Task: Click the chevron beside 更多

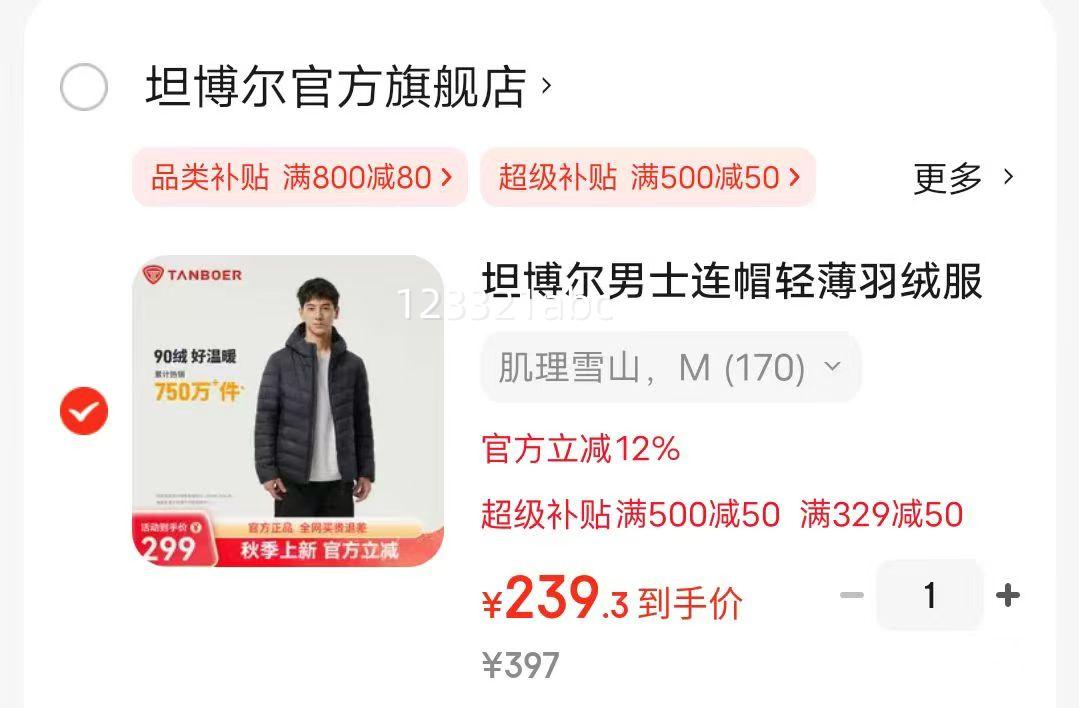Action: [x=1008, y=177]
